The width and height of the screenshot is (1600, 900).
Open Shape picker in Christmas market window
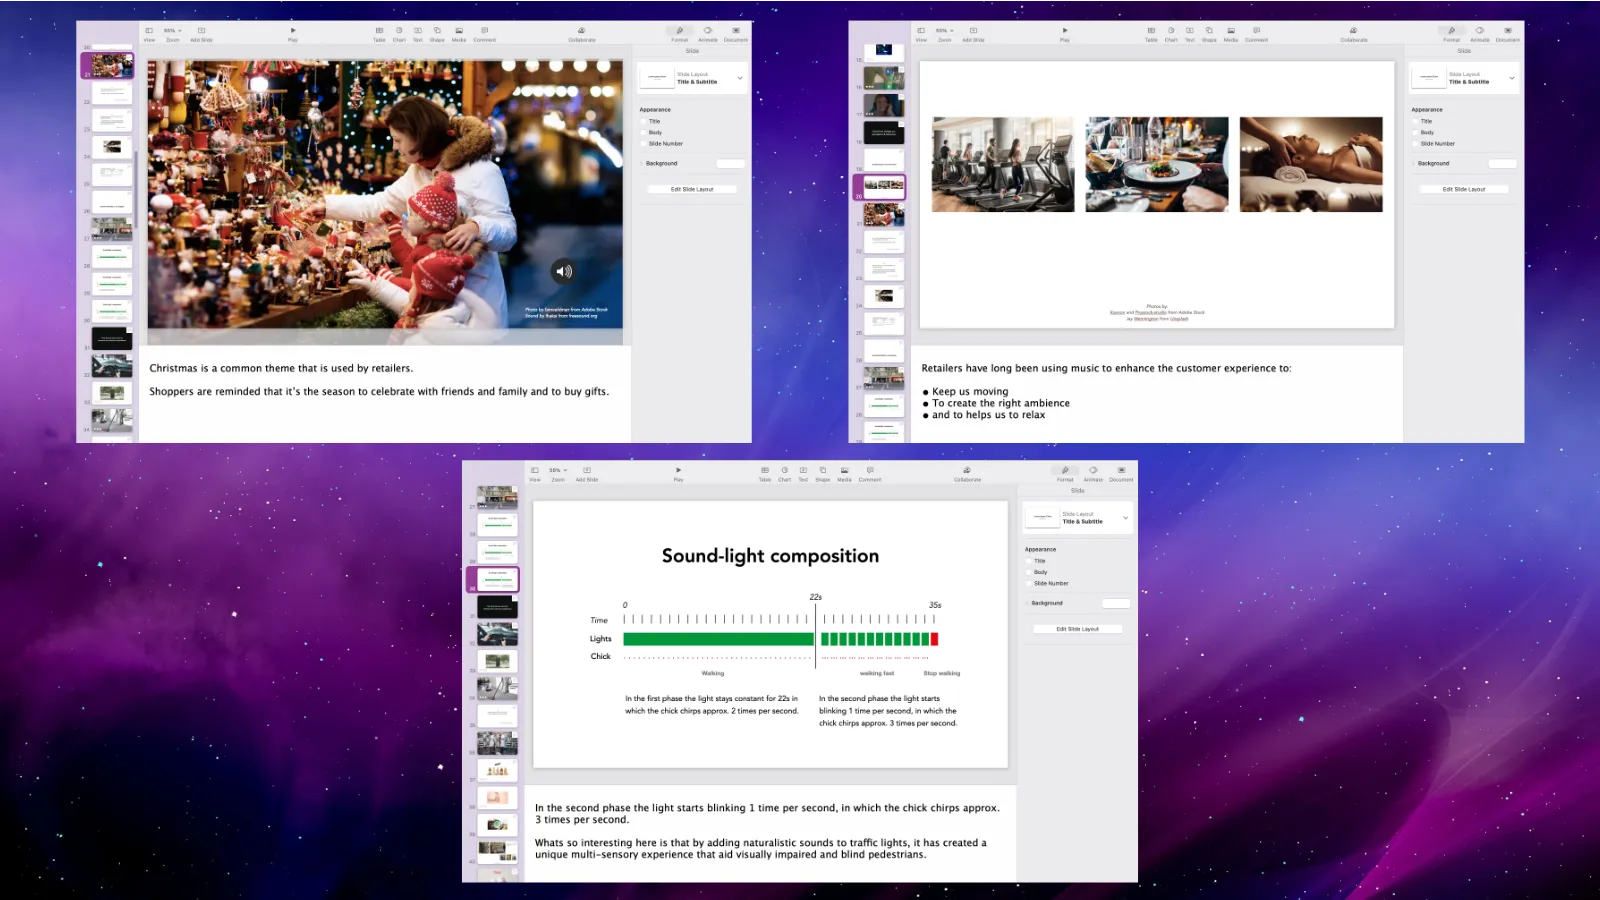coord(437,34)
